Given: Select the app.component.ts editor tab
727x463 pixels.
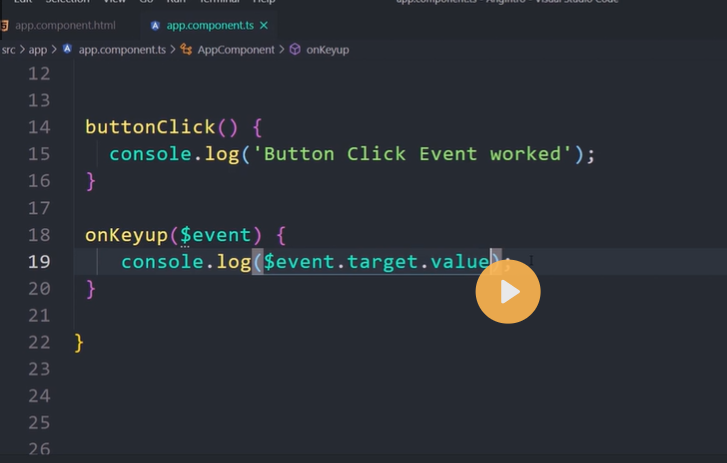Looking at the screenshot, I should pyautogui.click(x=209, y=25).
